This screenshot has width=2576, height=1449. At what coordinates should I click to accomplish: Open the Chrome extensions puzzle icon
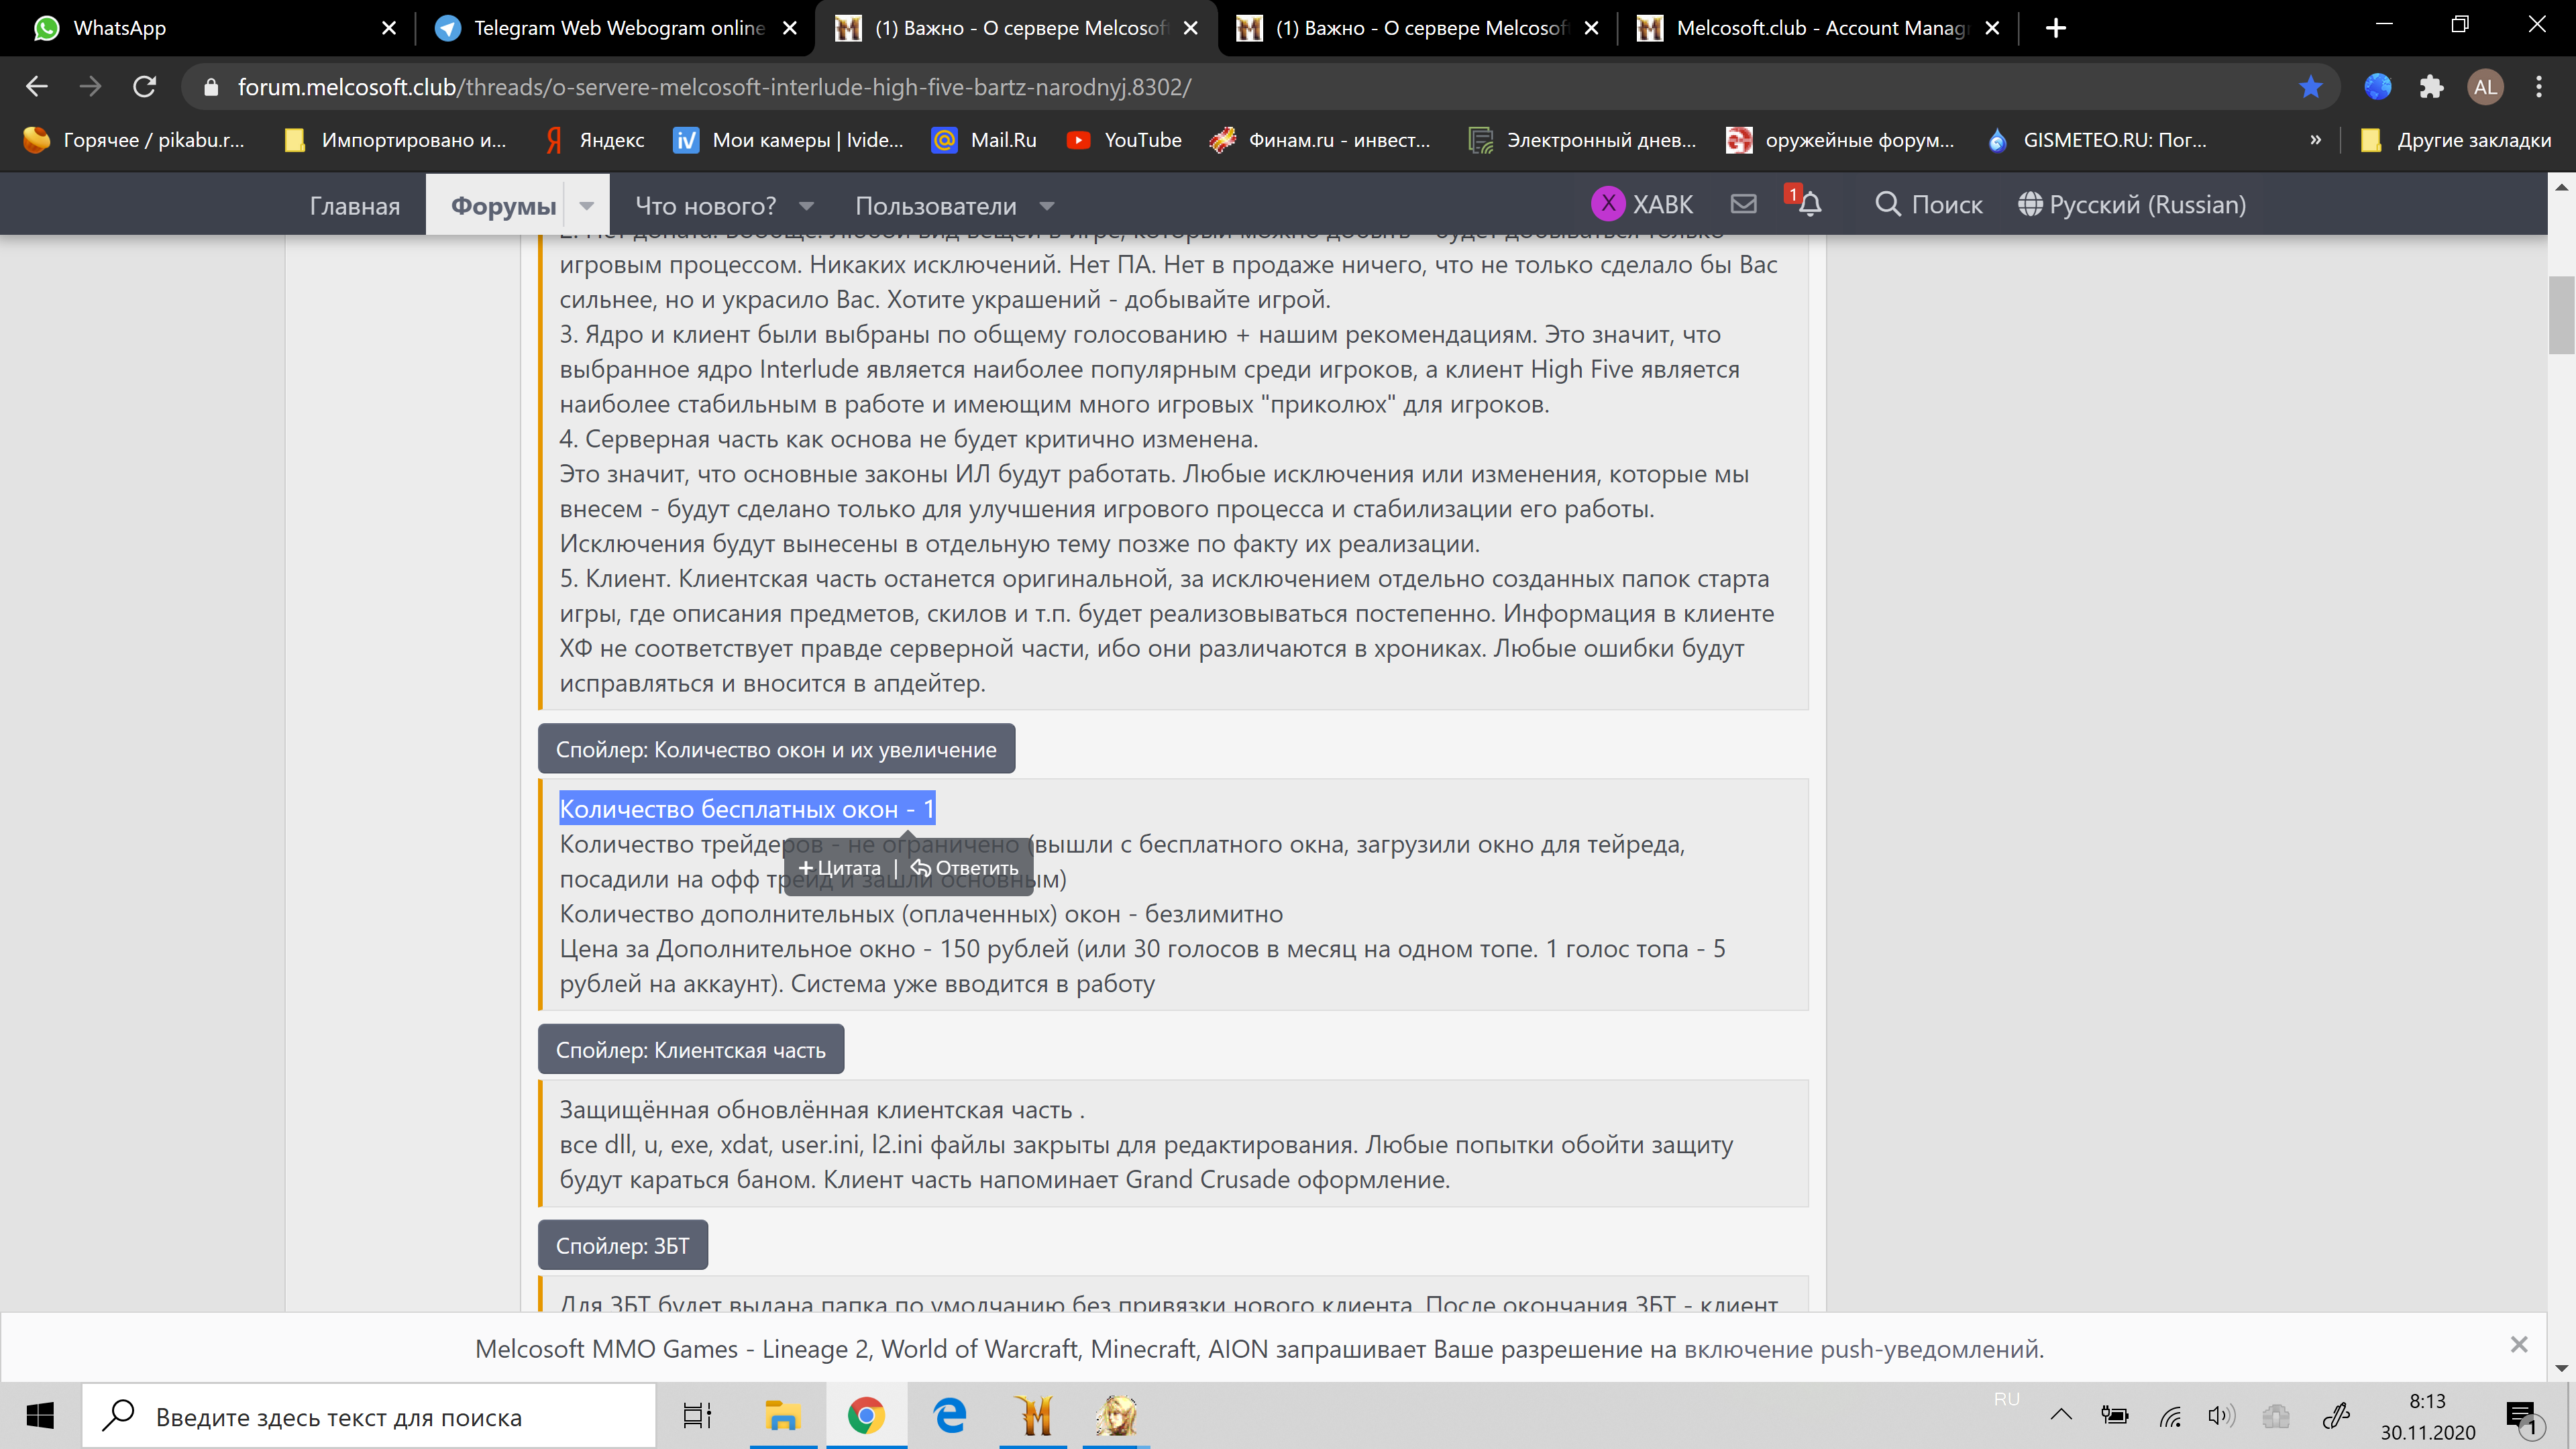point(2431,87)
